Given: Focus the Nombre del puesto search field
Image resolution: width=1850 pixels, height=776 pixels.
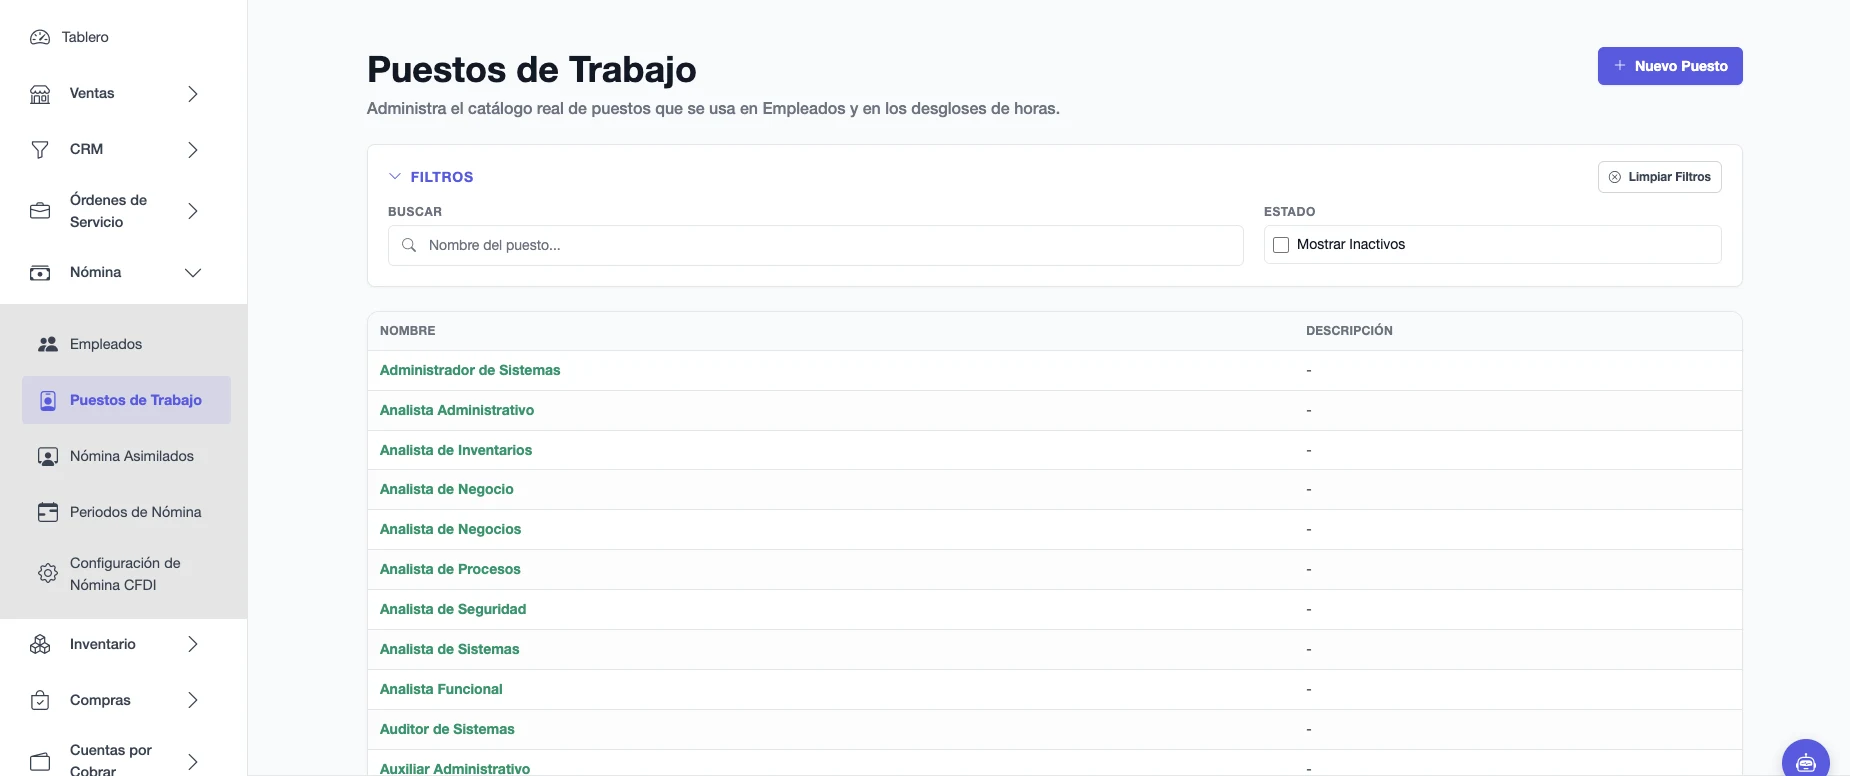Looking at the screenshot, I should 816,245.
